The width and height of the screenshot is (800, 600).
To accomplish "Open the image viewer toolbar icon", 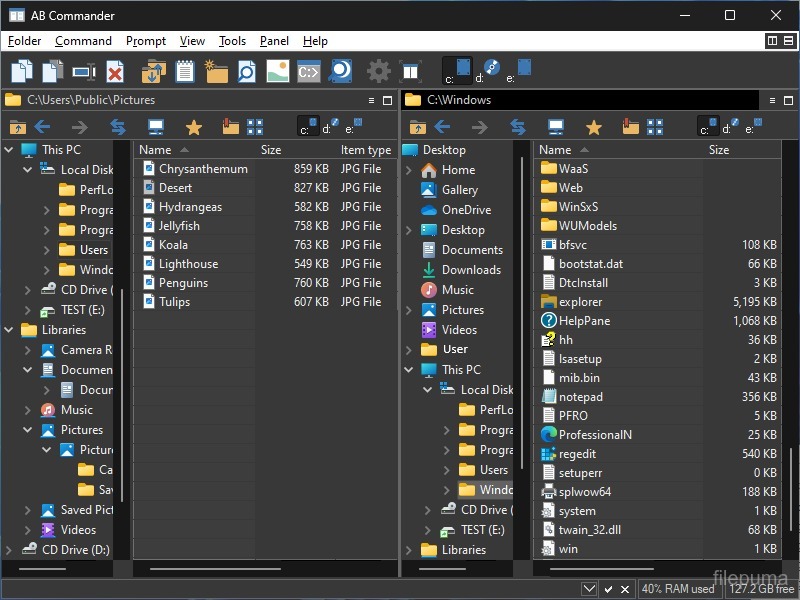I will pos(278,71).
